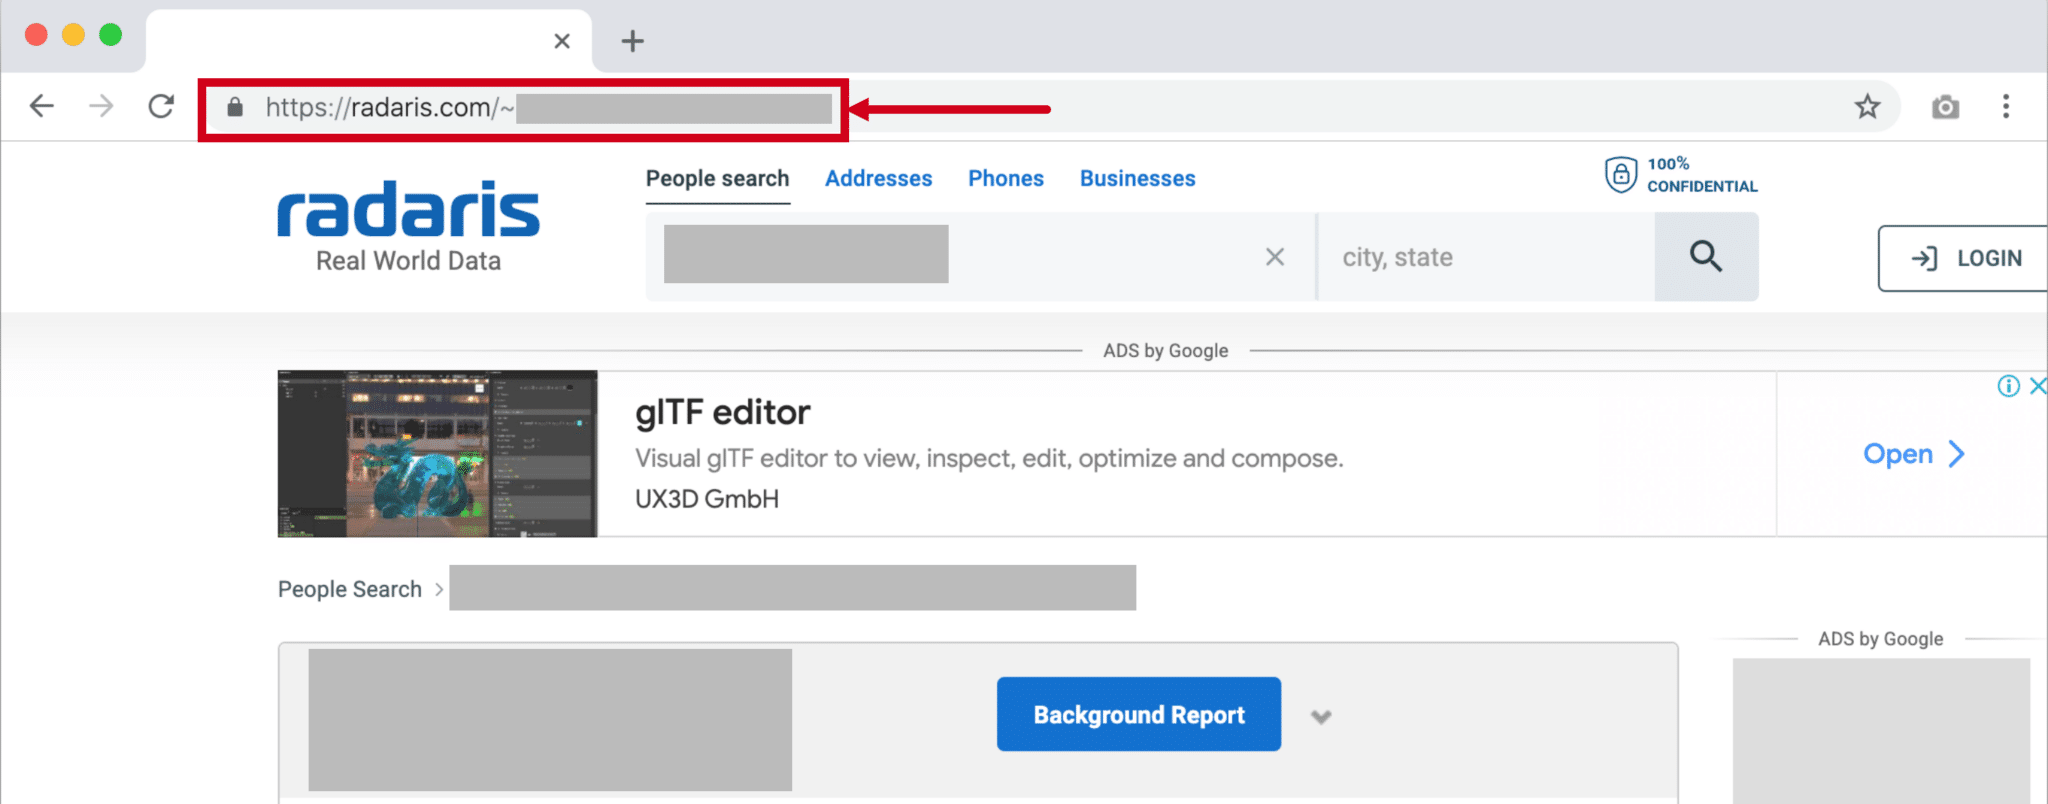Click the camera screenshot extension icon
This screenshot has width=2048, height=804.
point(1945,107)
